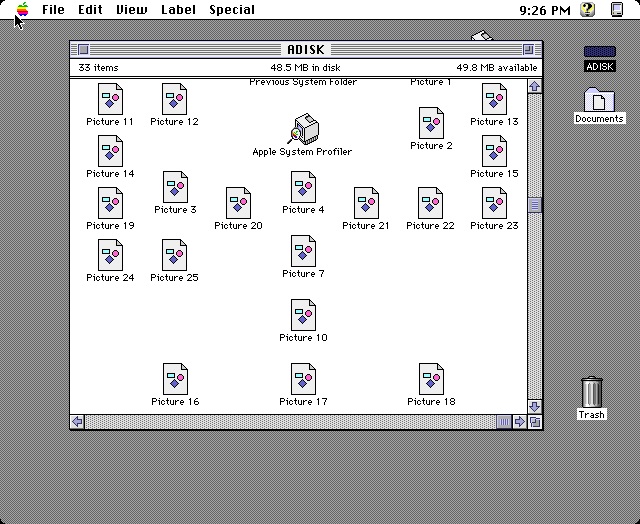Open the Apple menu
Screen dimensions: 640x524
point(23,9)
